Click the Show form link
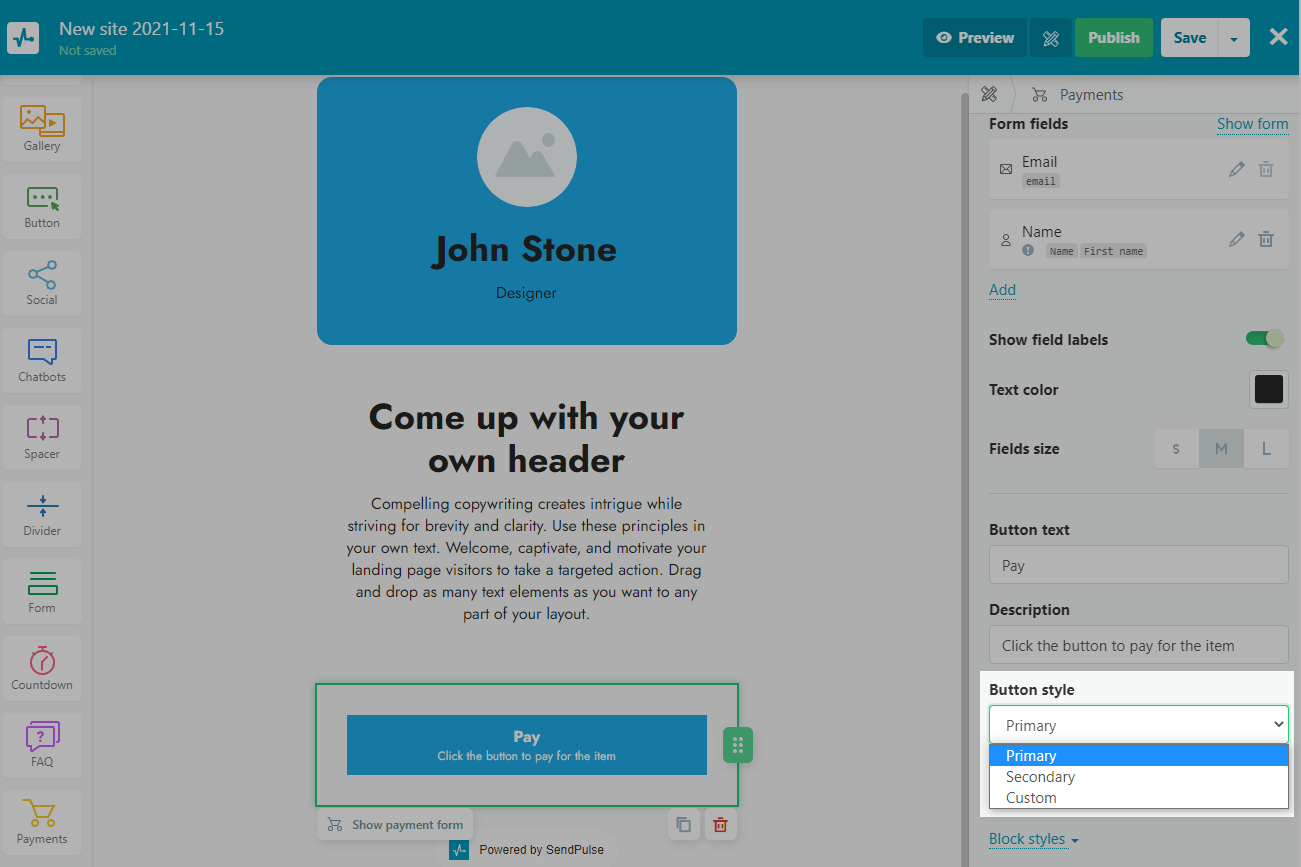 click(1252, 124)
